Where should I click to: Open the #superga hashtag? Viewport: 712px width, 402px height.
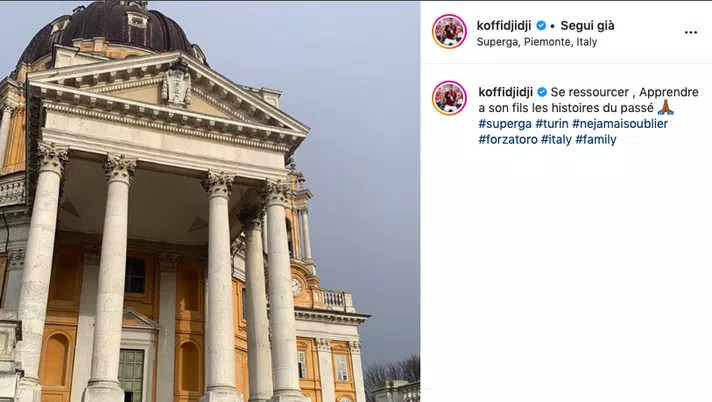505,124
